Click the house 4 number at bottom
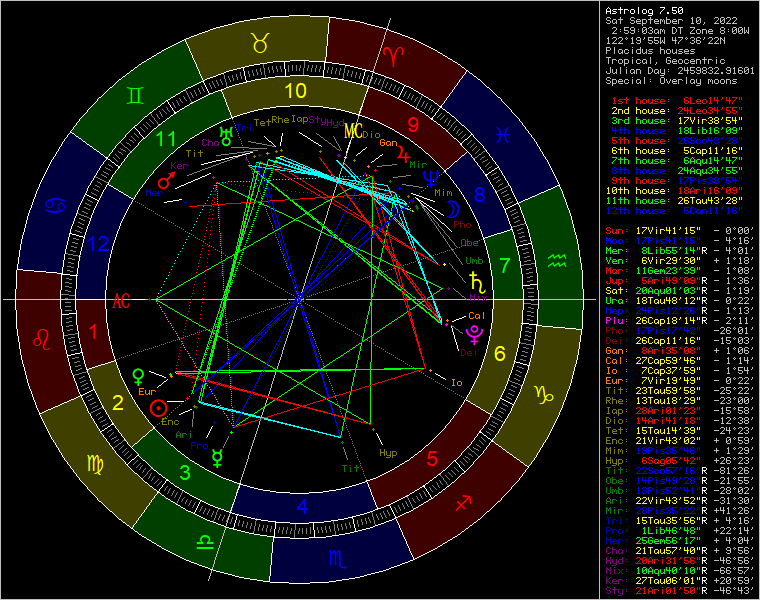The height and width of the screenshot is (600, 760). click(302, 506)
